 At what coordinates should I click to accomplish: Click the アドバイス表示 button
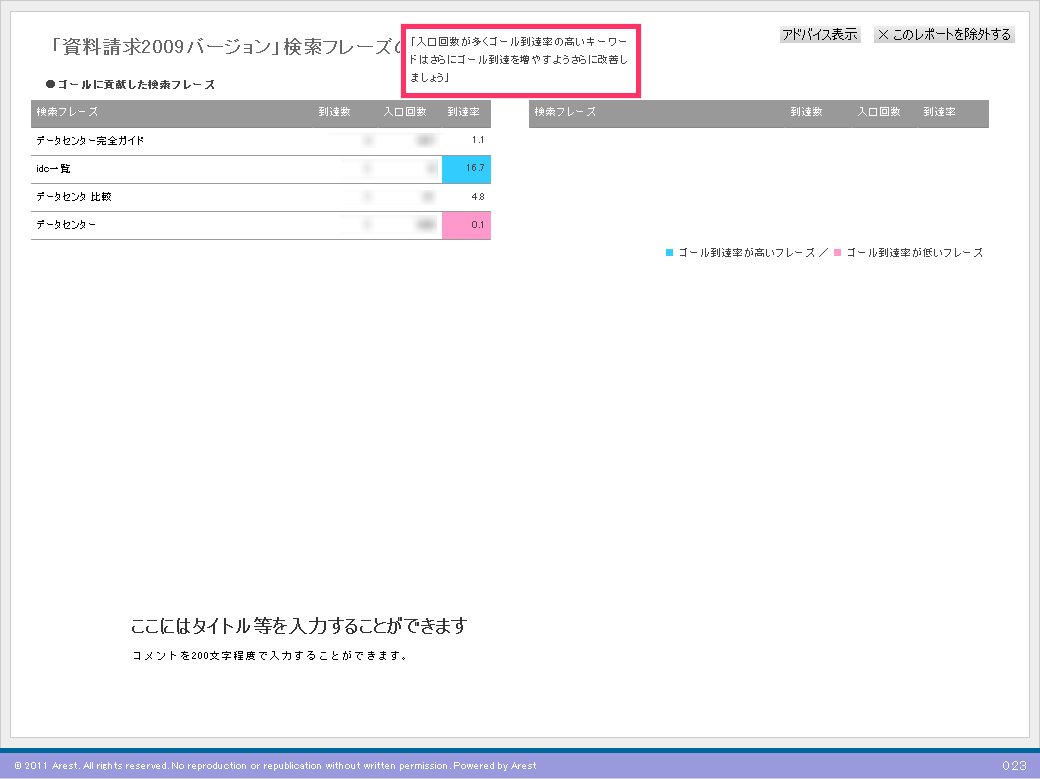click(819, 35)
